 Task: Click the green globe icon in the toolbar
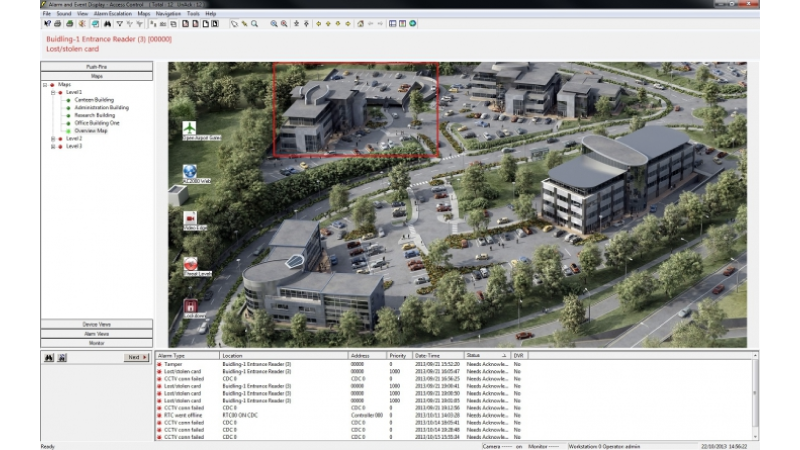coord(413,23)
